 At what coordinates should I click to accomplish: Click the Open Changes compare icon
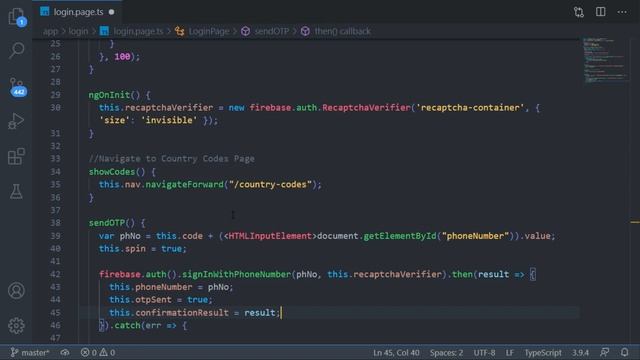point(579,12)
